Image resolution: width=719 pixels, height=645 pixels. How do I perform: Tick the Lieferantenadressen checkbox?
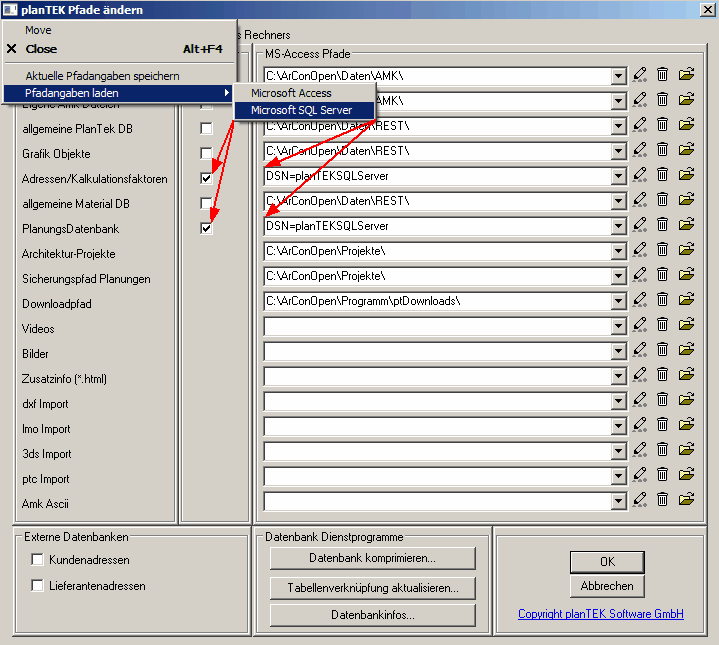(x=38, y=585)
